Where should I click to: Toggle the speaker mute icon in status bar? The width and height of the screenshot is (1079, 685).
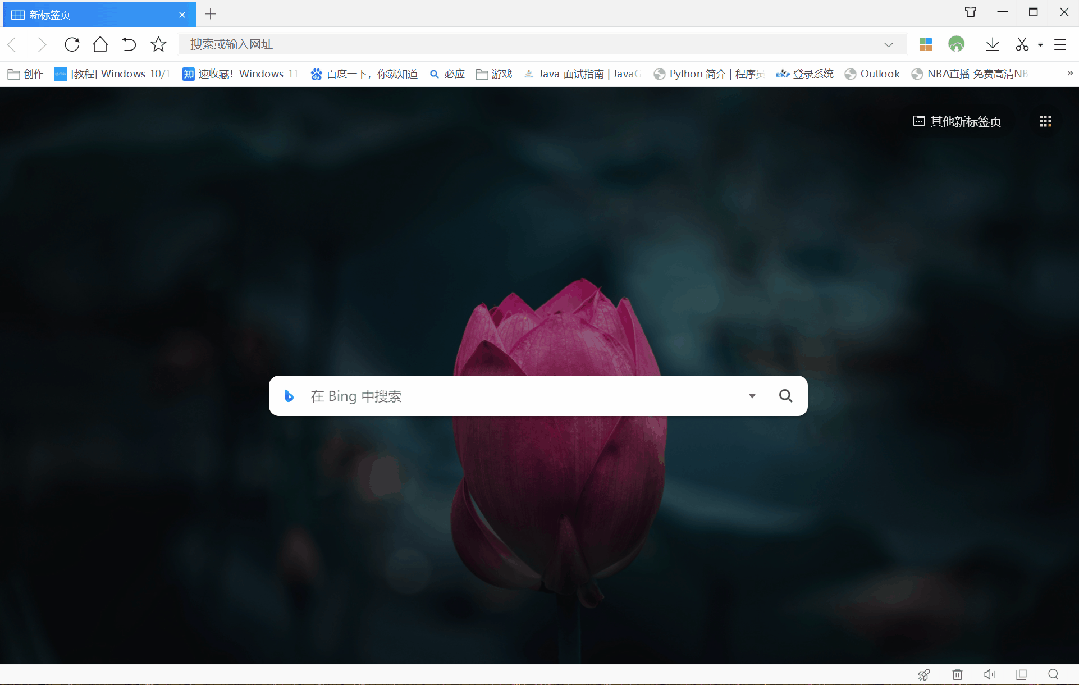[x=989, y=675]
